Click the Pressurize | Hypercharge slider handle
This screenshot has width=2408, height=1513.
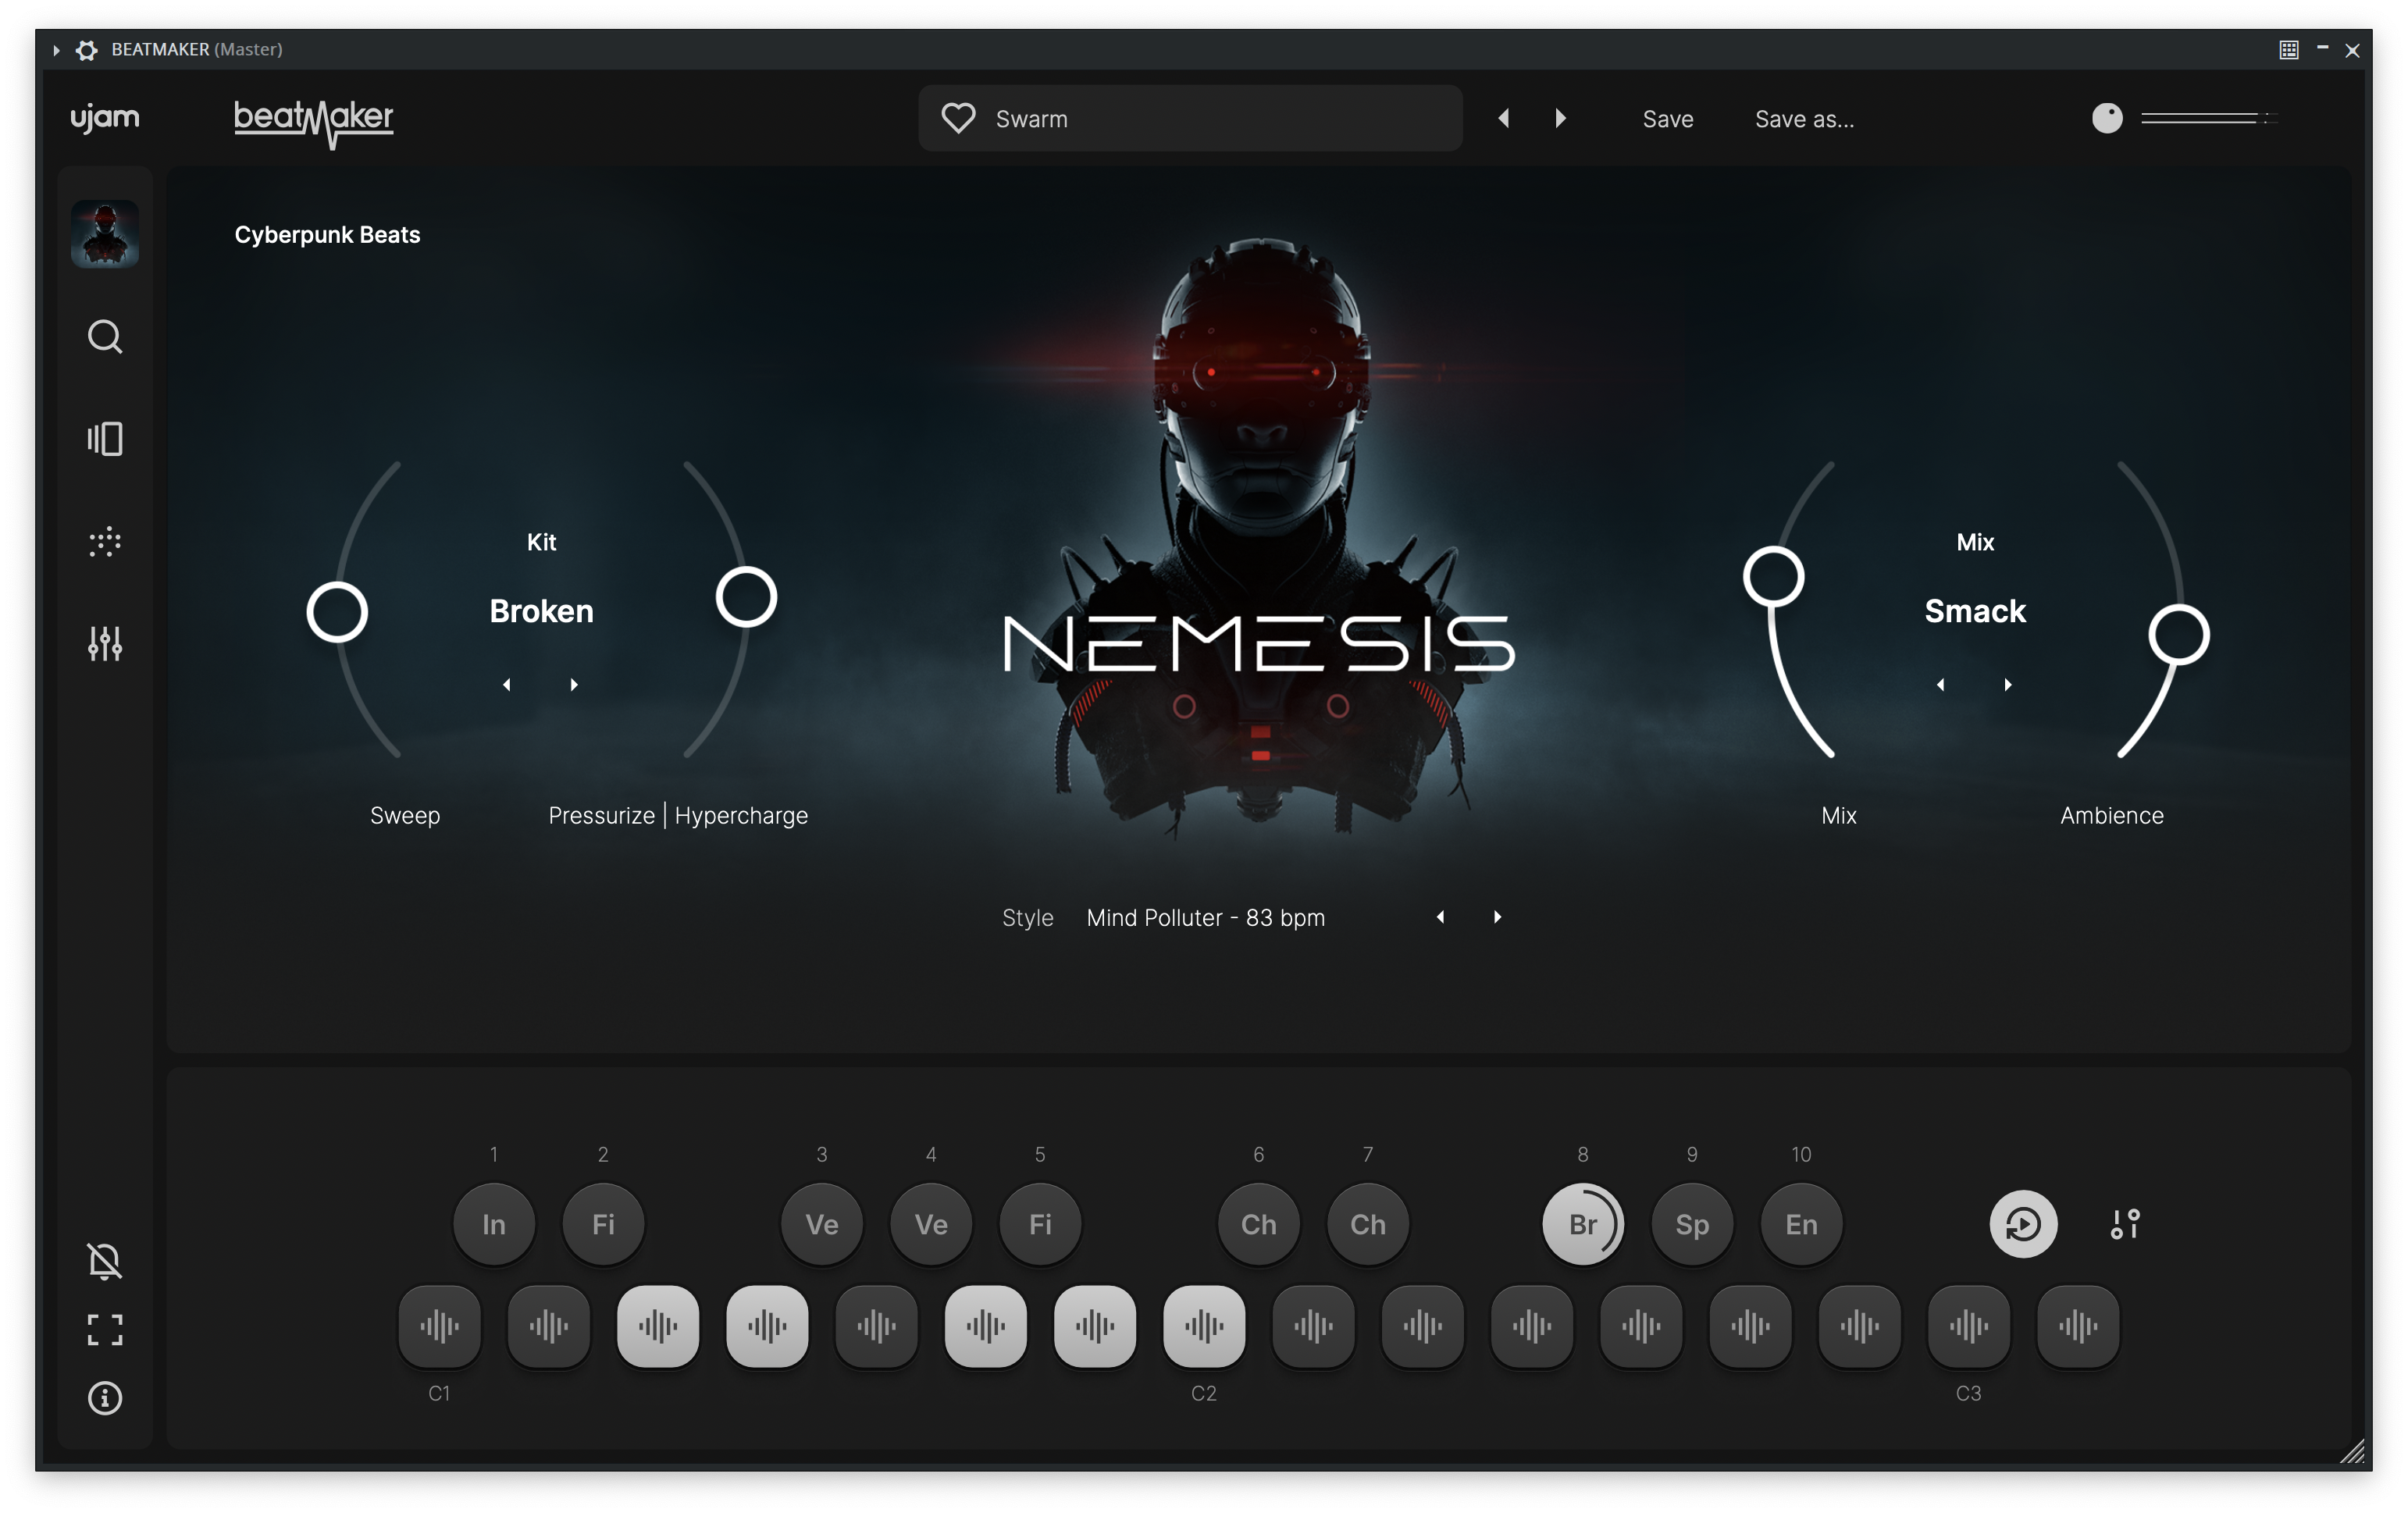746,597
